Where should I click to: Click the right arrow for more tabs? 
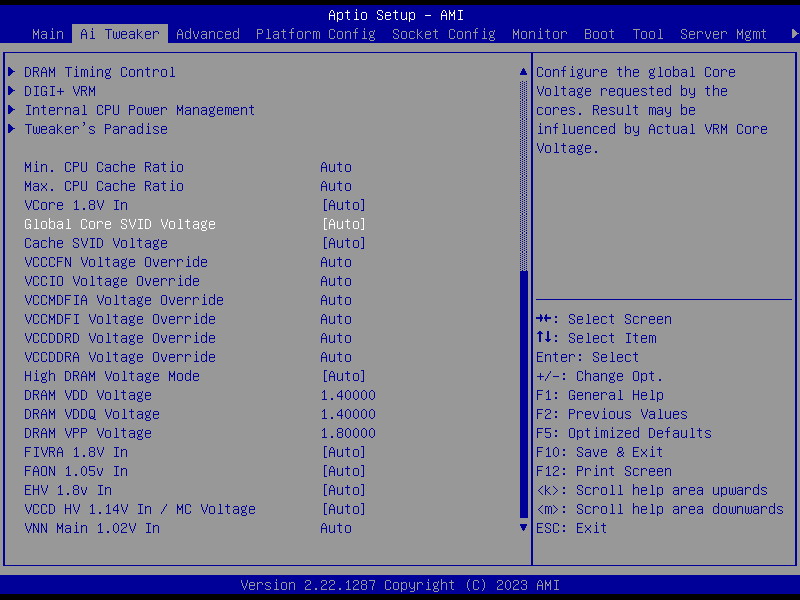tap(794, 34)
